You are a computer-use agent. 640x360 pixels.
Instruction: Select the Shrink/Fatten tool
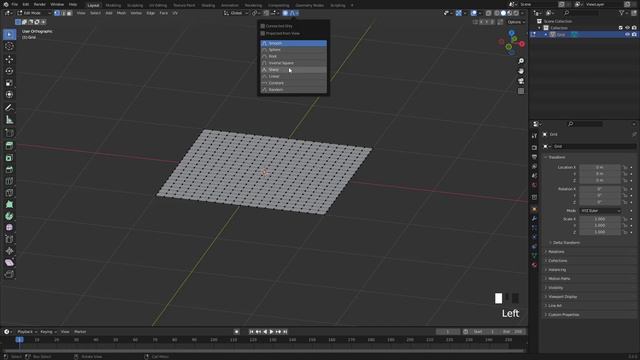coord(9,251)
